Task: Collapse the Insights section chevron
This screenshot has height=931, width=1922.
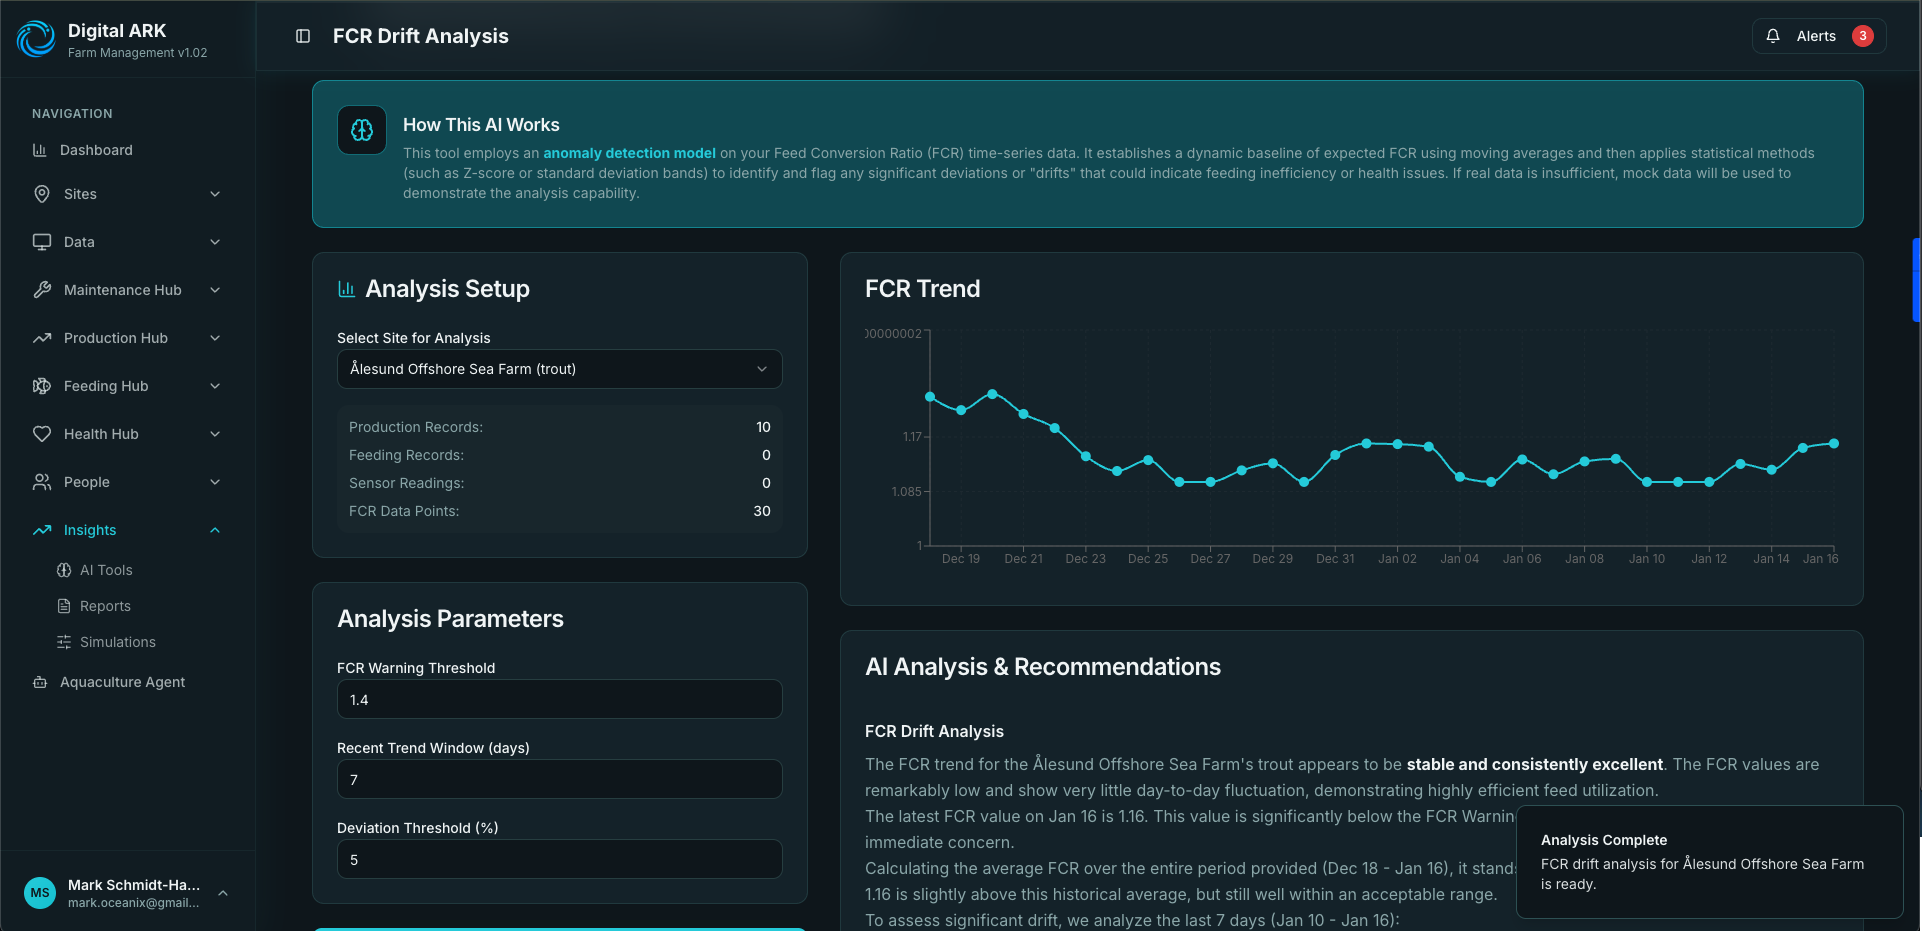Action: [x=215, y=530]
